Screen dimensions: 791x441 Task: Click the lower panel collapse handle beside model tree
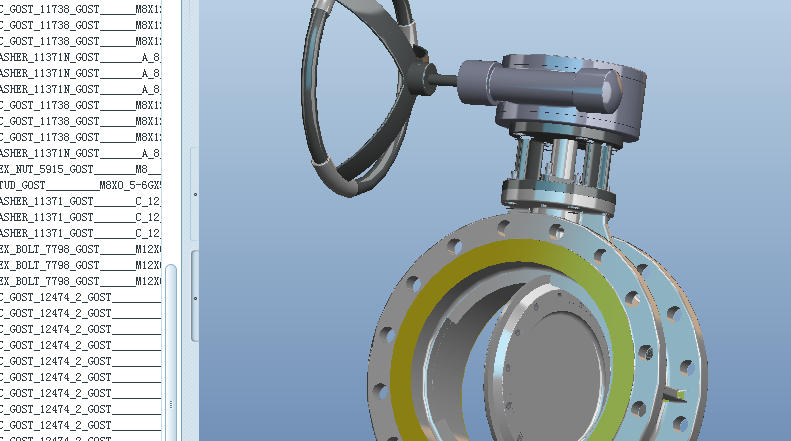click(195, 297)
